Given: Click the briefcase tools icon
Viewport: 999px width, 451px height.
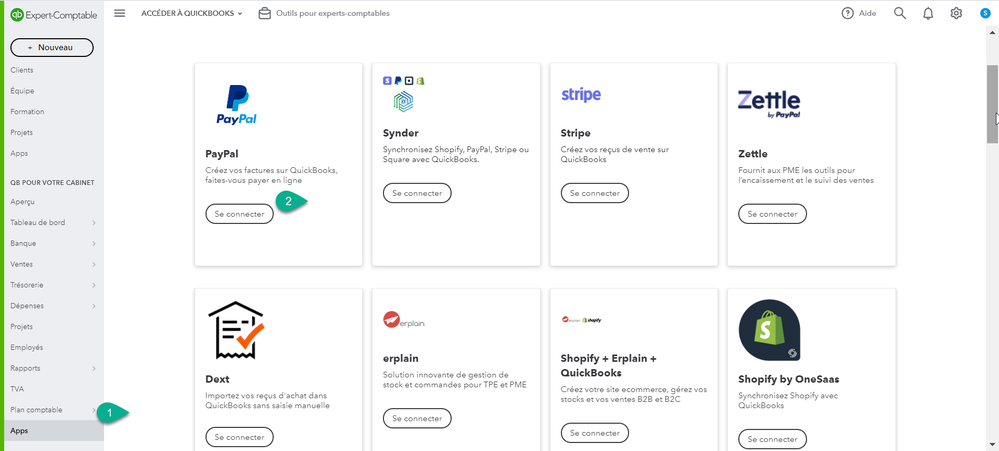Looking at the screenshot, I should pos(265,13).
